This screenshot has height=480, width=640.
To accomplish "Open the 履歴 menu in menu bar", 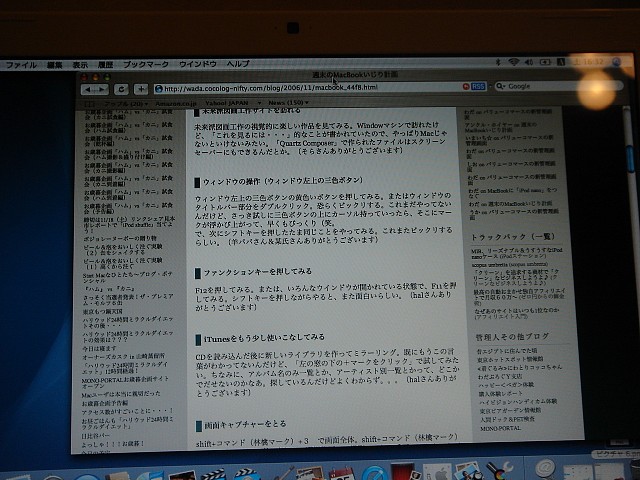I will [x=107, y=64].
